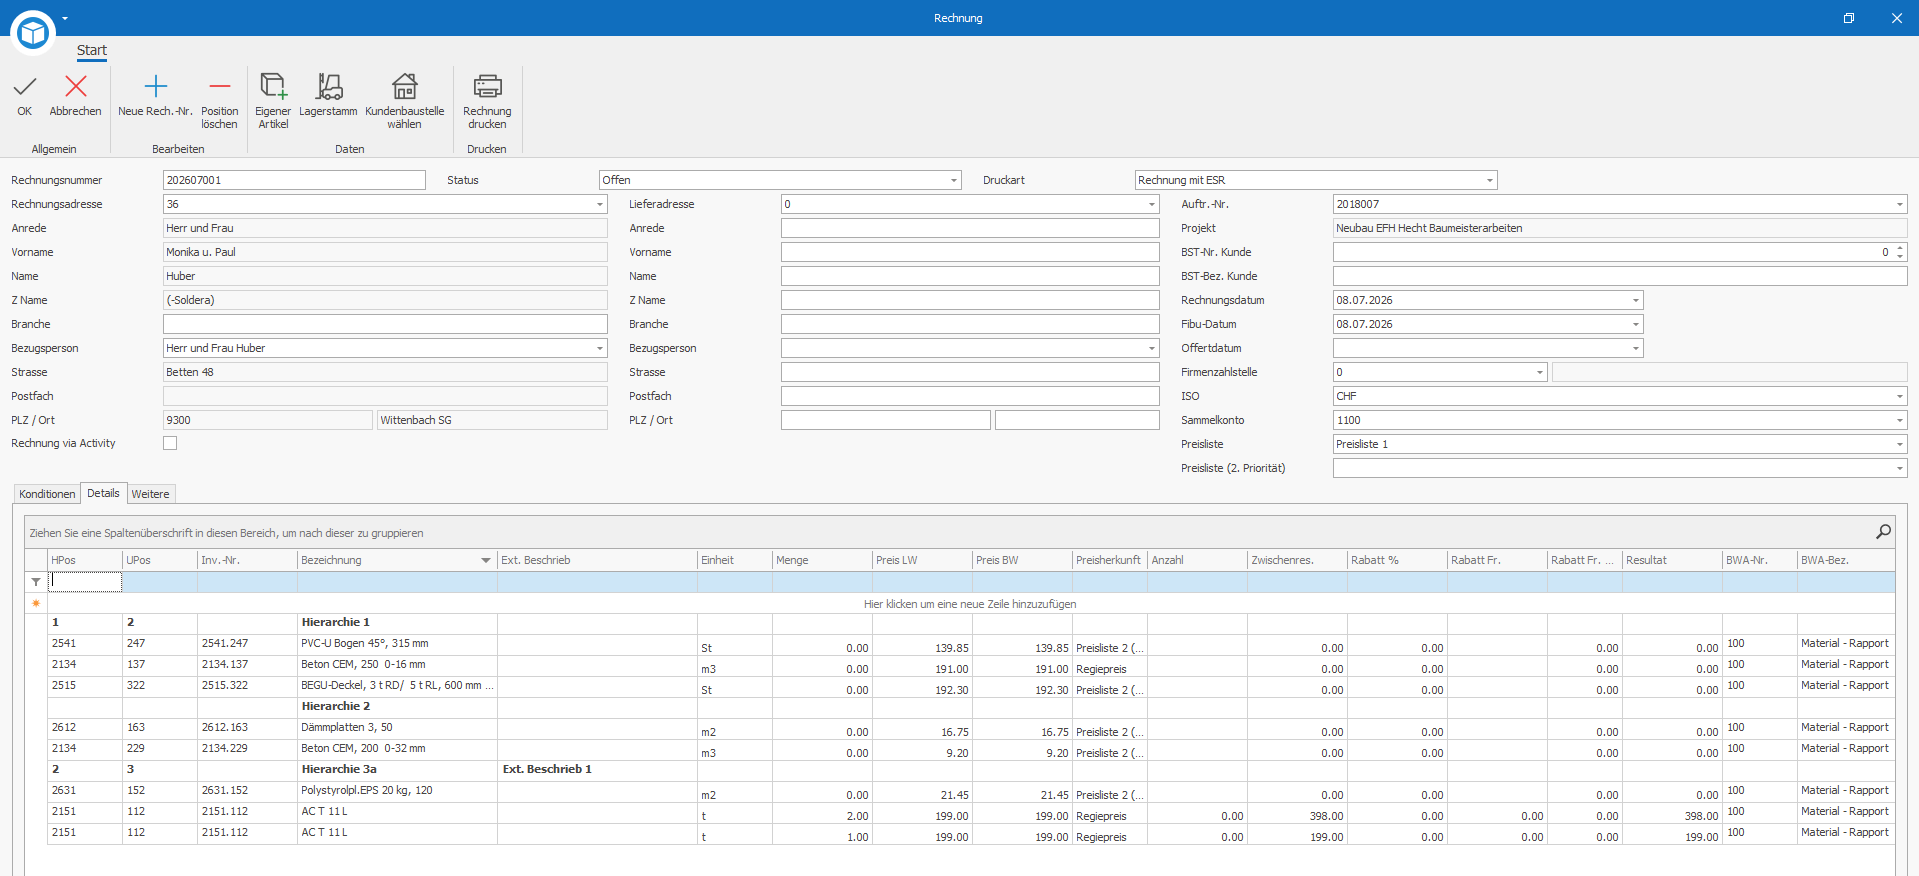Open the Auftr.-Nr. dropdown

click(1900, 204)
